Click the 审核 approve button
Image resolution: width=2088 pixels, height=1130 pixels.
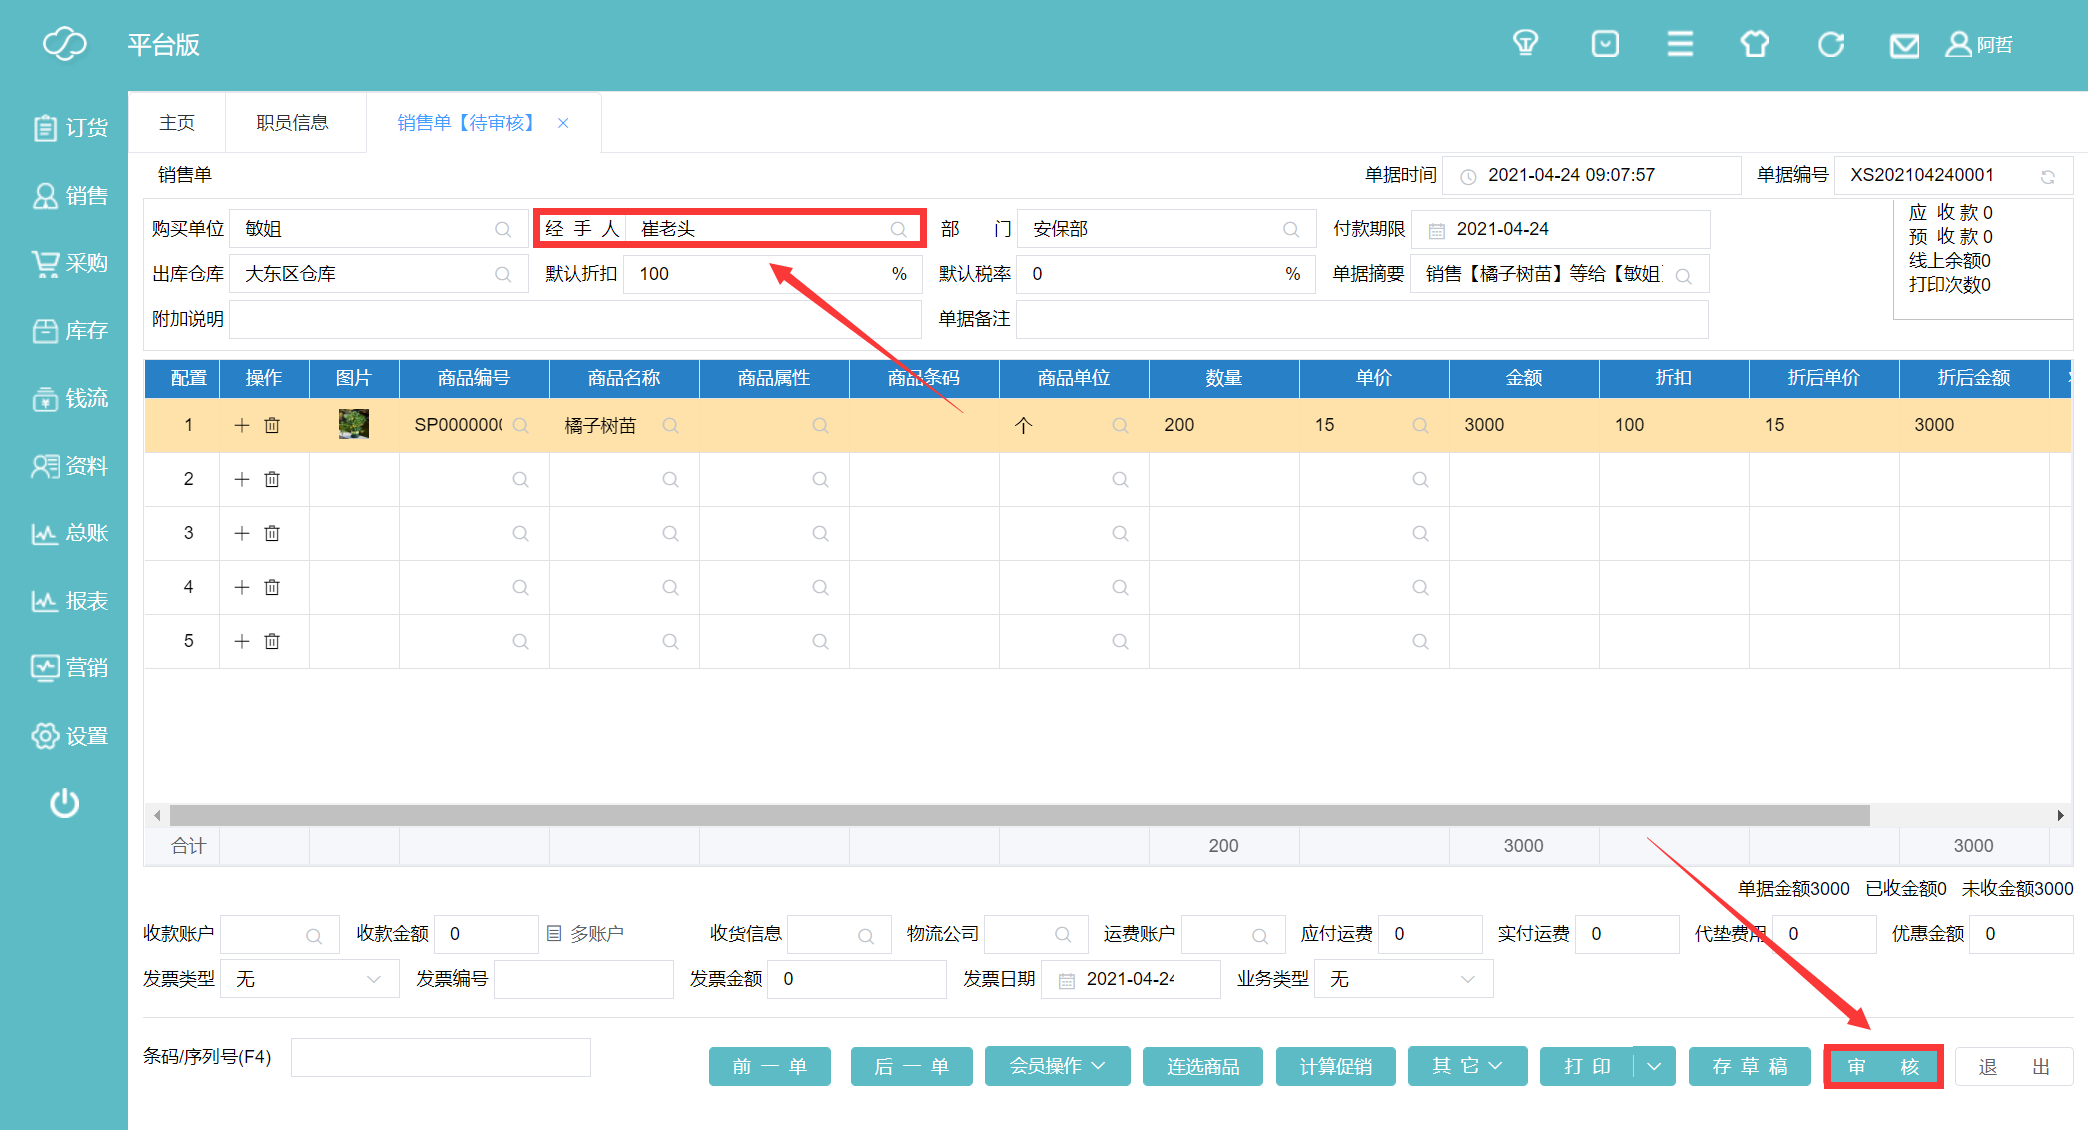click(x=1883, y=1066)
